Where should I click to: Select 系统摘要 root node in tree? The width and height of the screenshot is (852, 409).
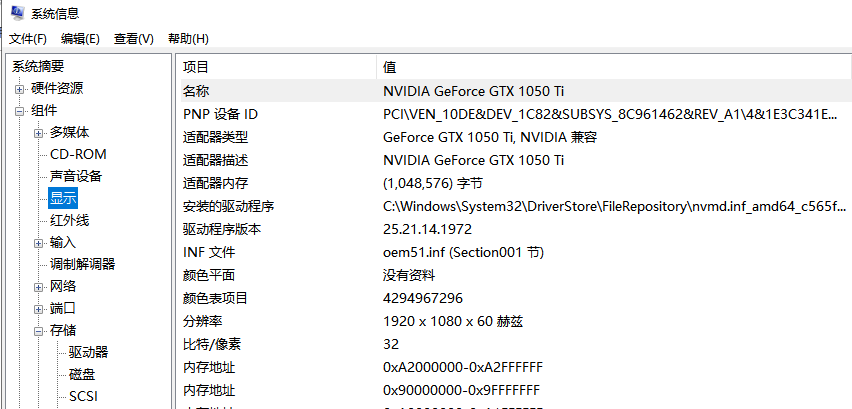(38, 66)
